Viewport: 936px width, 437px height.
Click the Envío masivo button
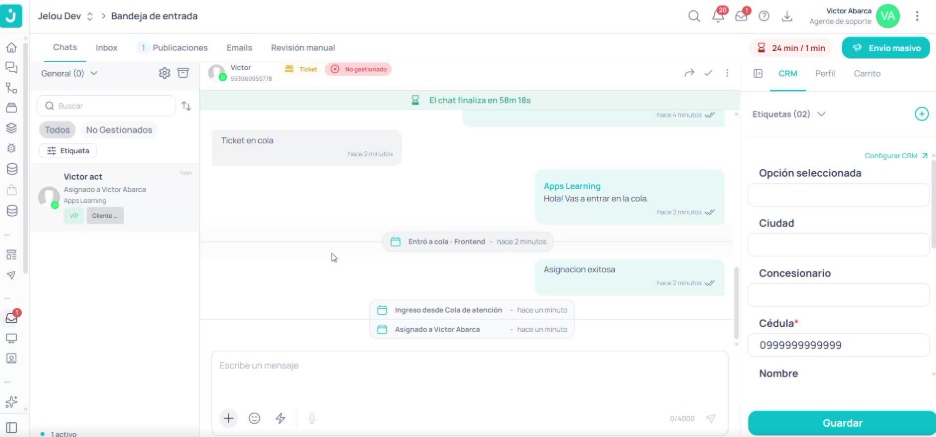click(886, 48)
